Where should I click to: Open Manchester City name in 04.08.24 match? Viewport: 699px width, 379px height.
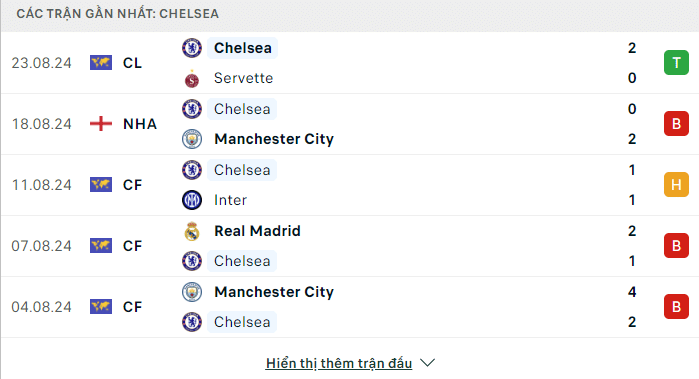pyautogui.click(x=274, y=292)
